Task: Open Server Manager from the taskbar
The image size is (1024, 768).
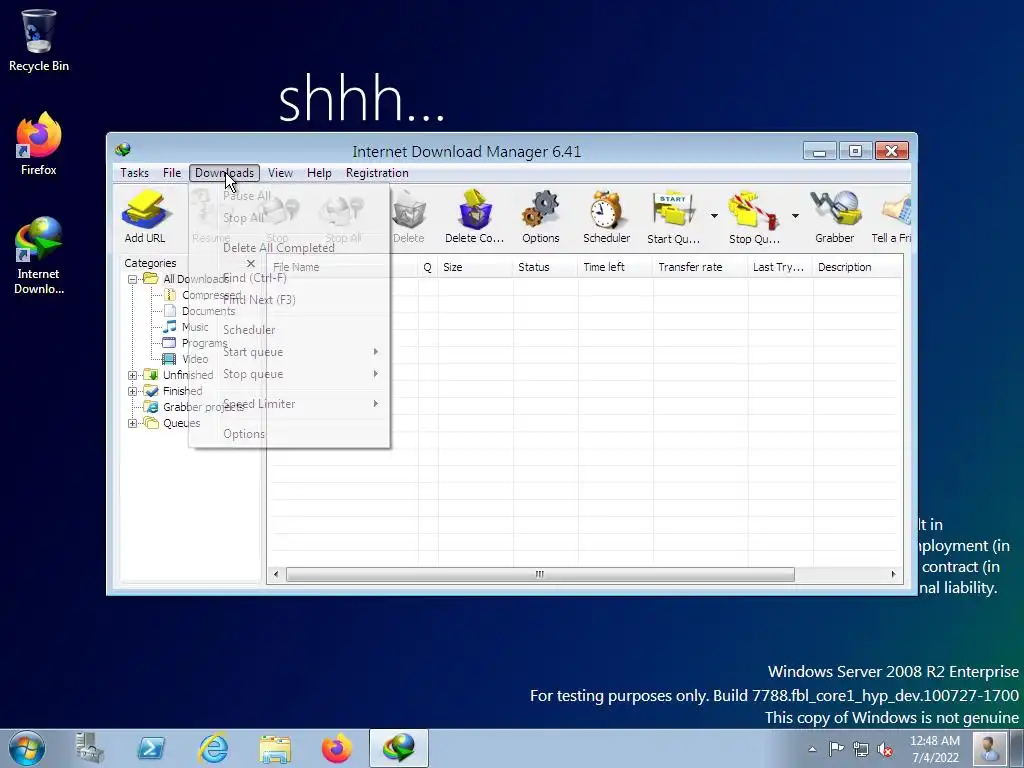Action: 89,748
